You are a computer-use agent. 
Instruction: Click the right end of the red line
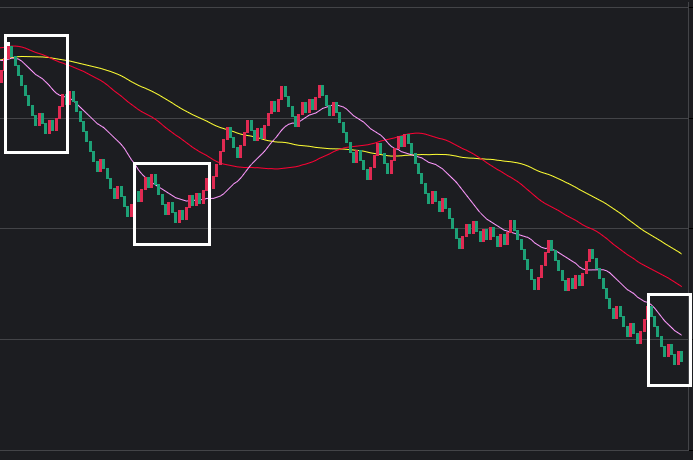[x=681, y=286]
